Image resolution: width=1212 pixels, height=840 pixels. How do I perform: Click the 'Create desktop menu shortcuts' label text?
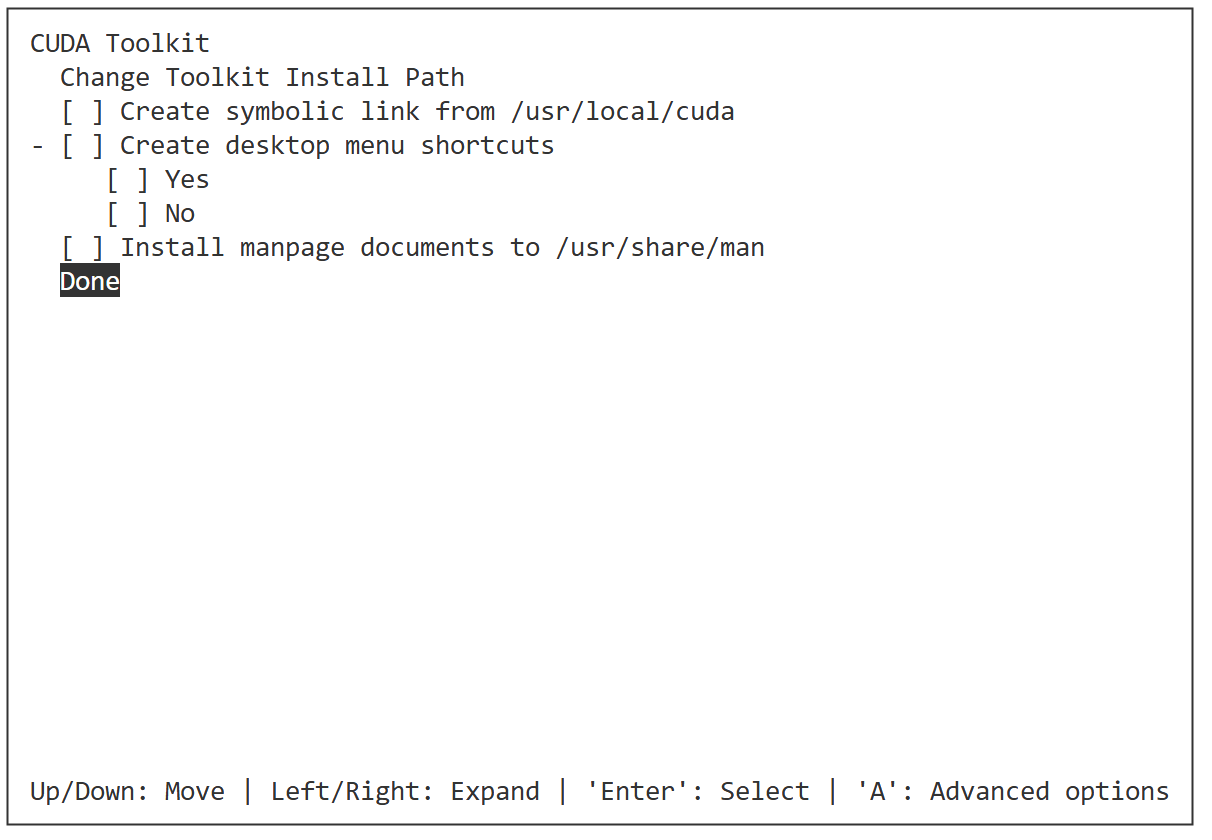[337, 146]
